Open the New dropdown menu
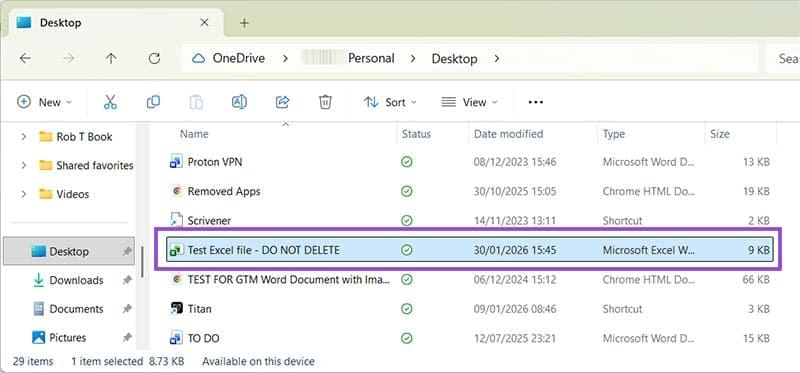Screen dimensions: 800x373 [x=44, y=102]
